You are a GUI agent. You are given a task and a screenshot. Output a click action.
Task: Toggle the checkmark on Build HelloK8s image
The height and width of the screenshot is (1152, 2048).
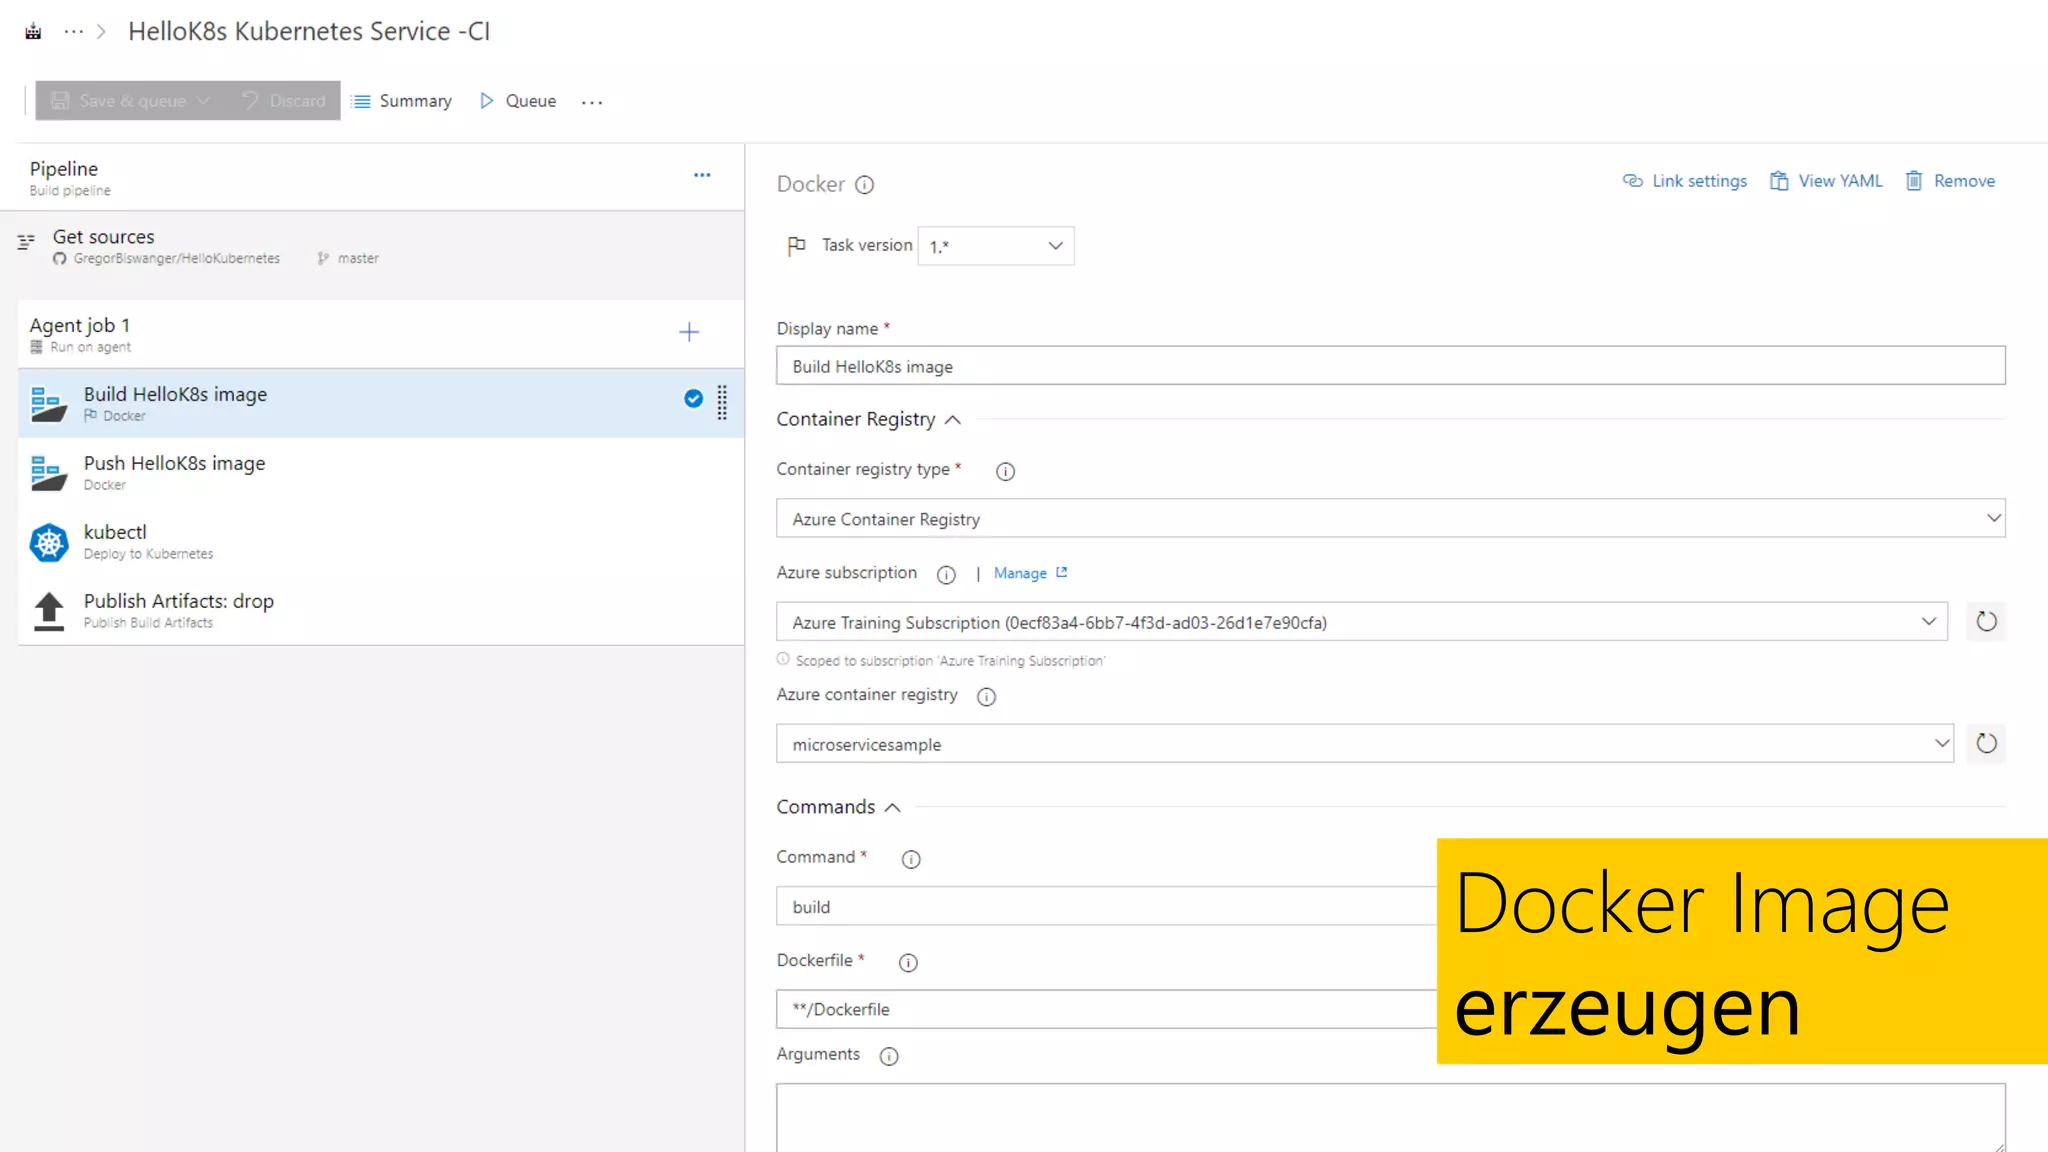(x=693, y=398)
